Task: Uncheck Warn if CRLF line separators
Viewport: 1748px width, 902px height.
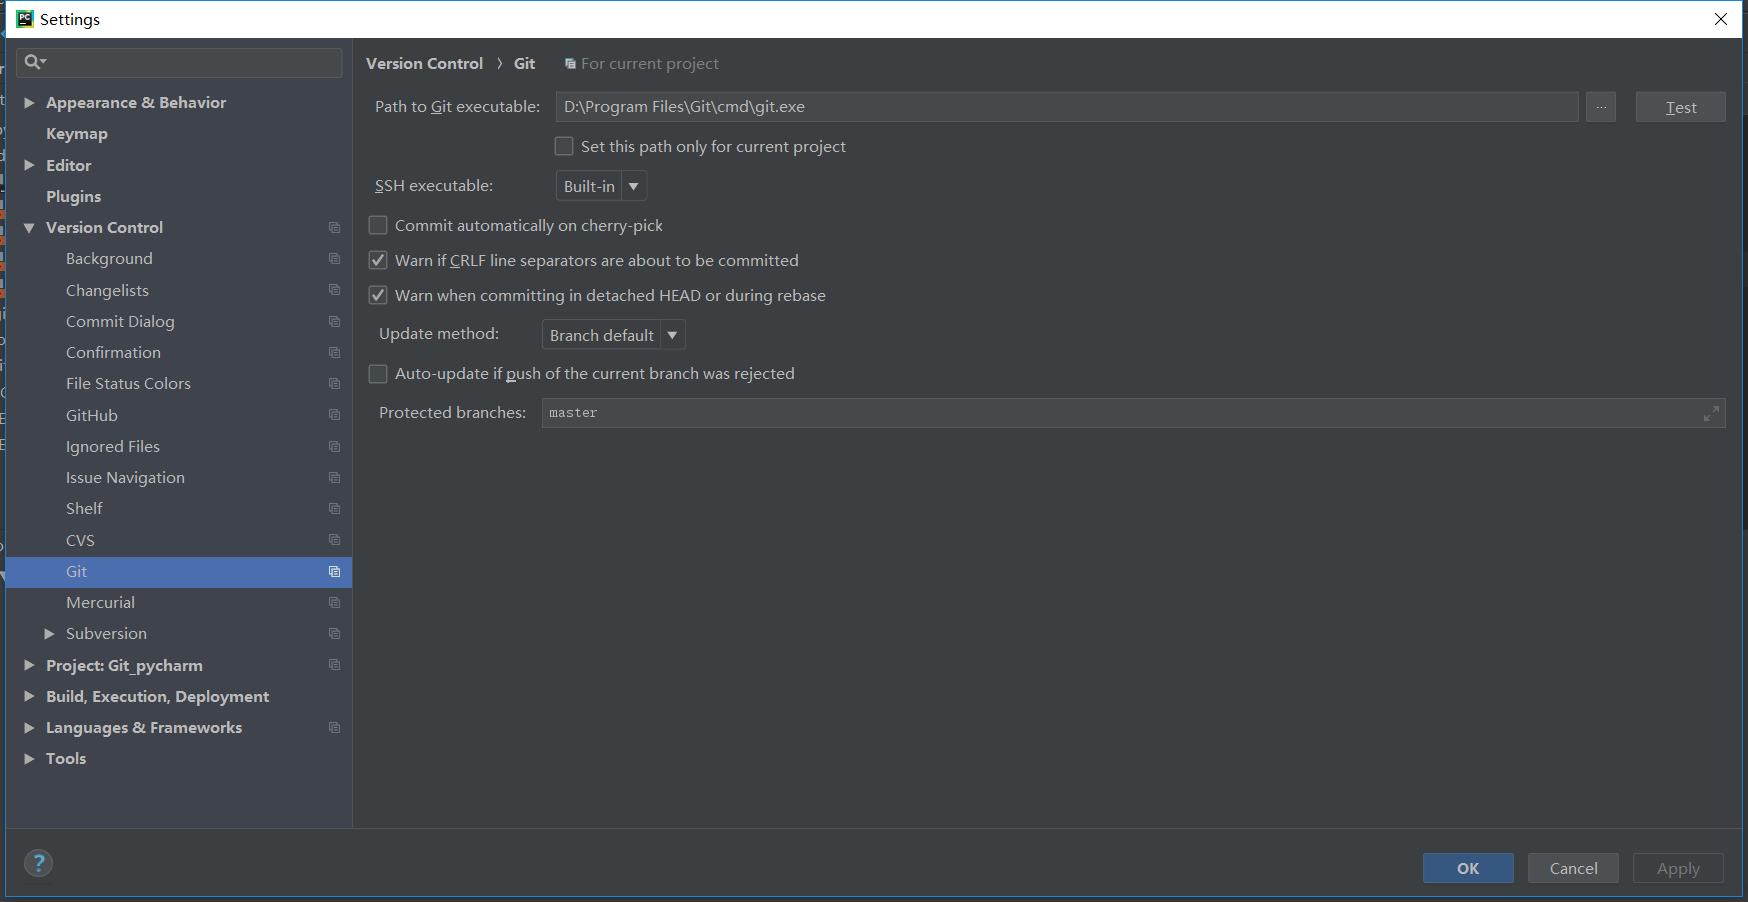Action: point(378,260)
